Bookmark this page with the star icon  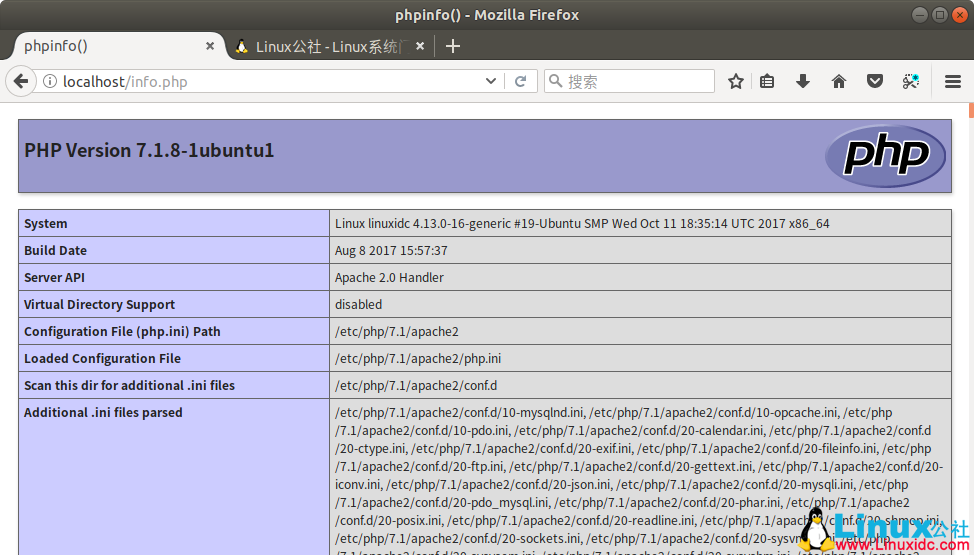tap(735, 81)
